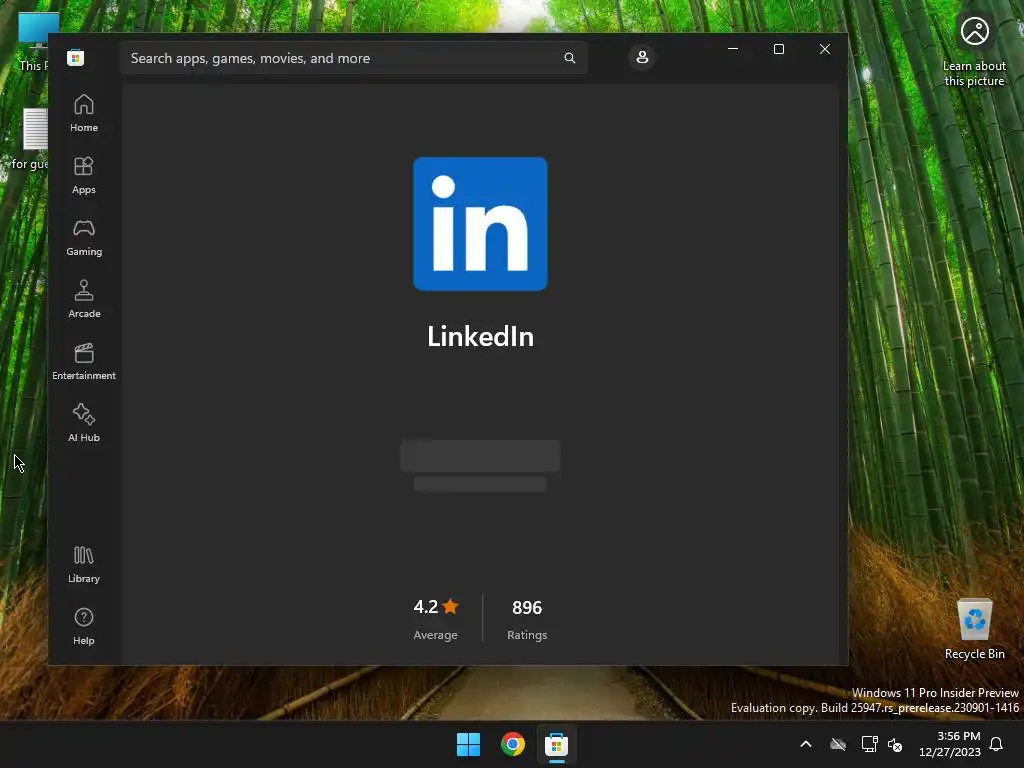Open the Library section
This screenshot has height=768, width=1024.
(84, 564)
